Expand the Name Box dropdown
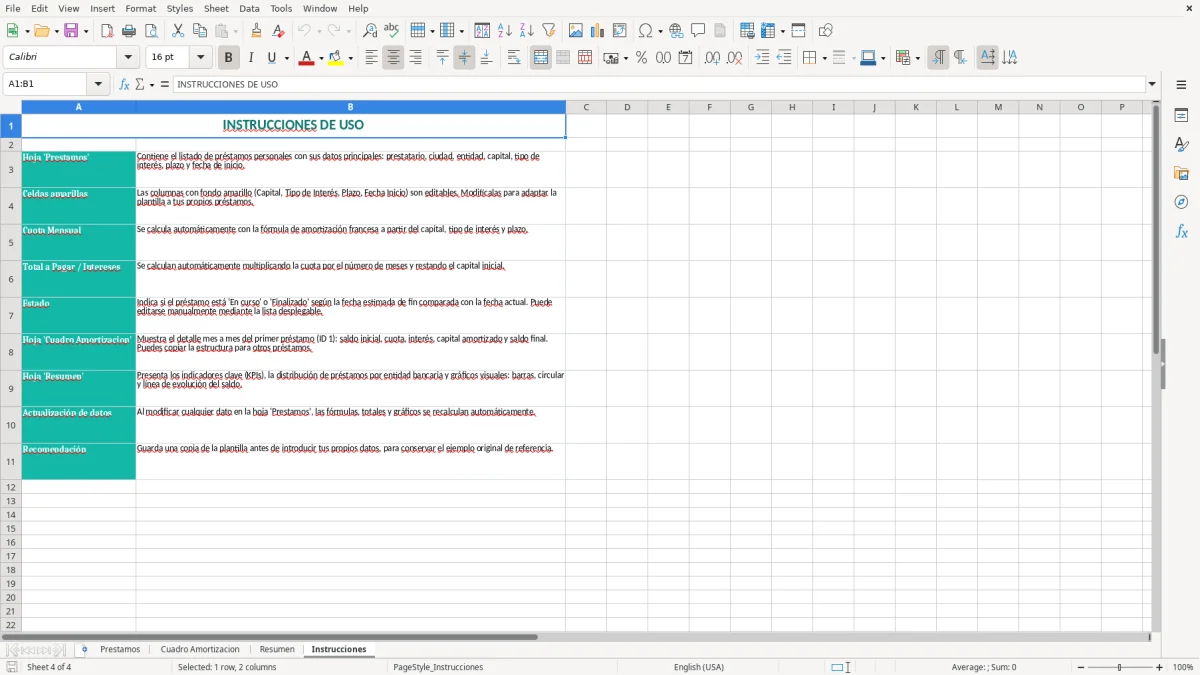The width and height of the screenshot is (1200, 675). point(100,84)
